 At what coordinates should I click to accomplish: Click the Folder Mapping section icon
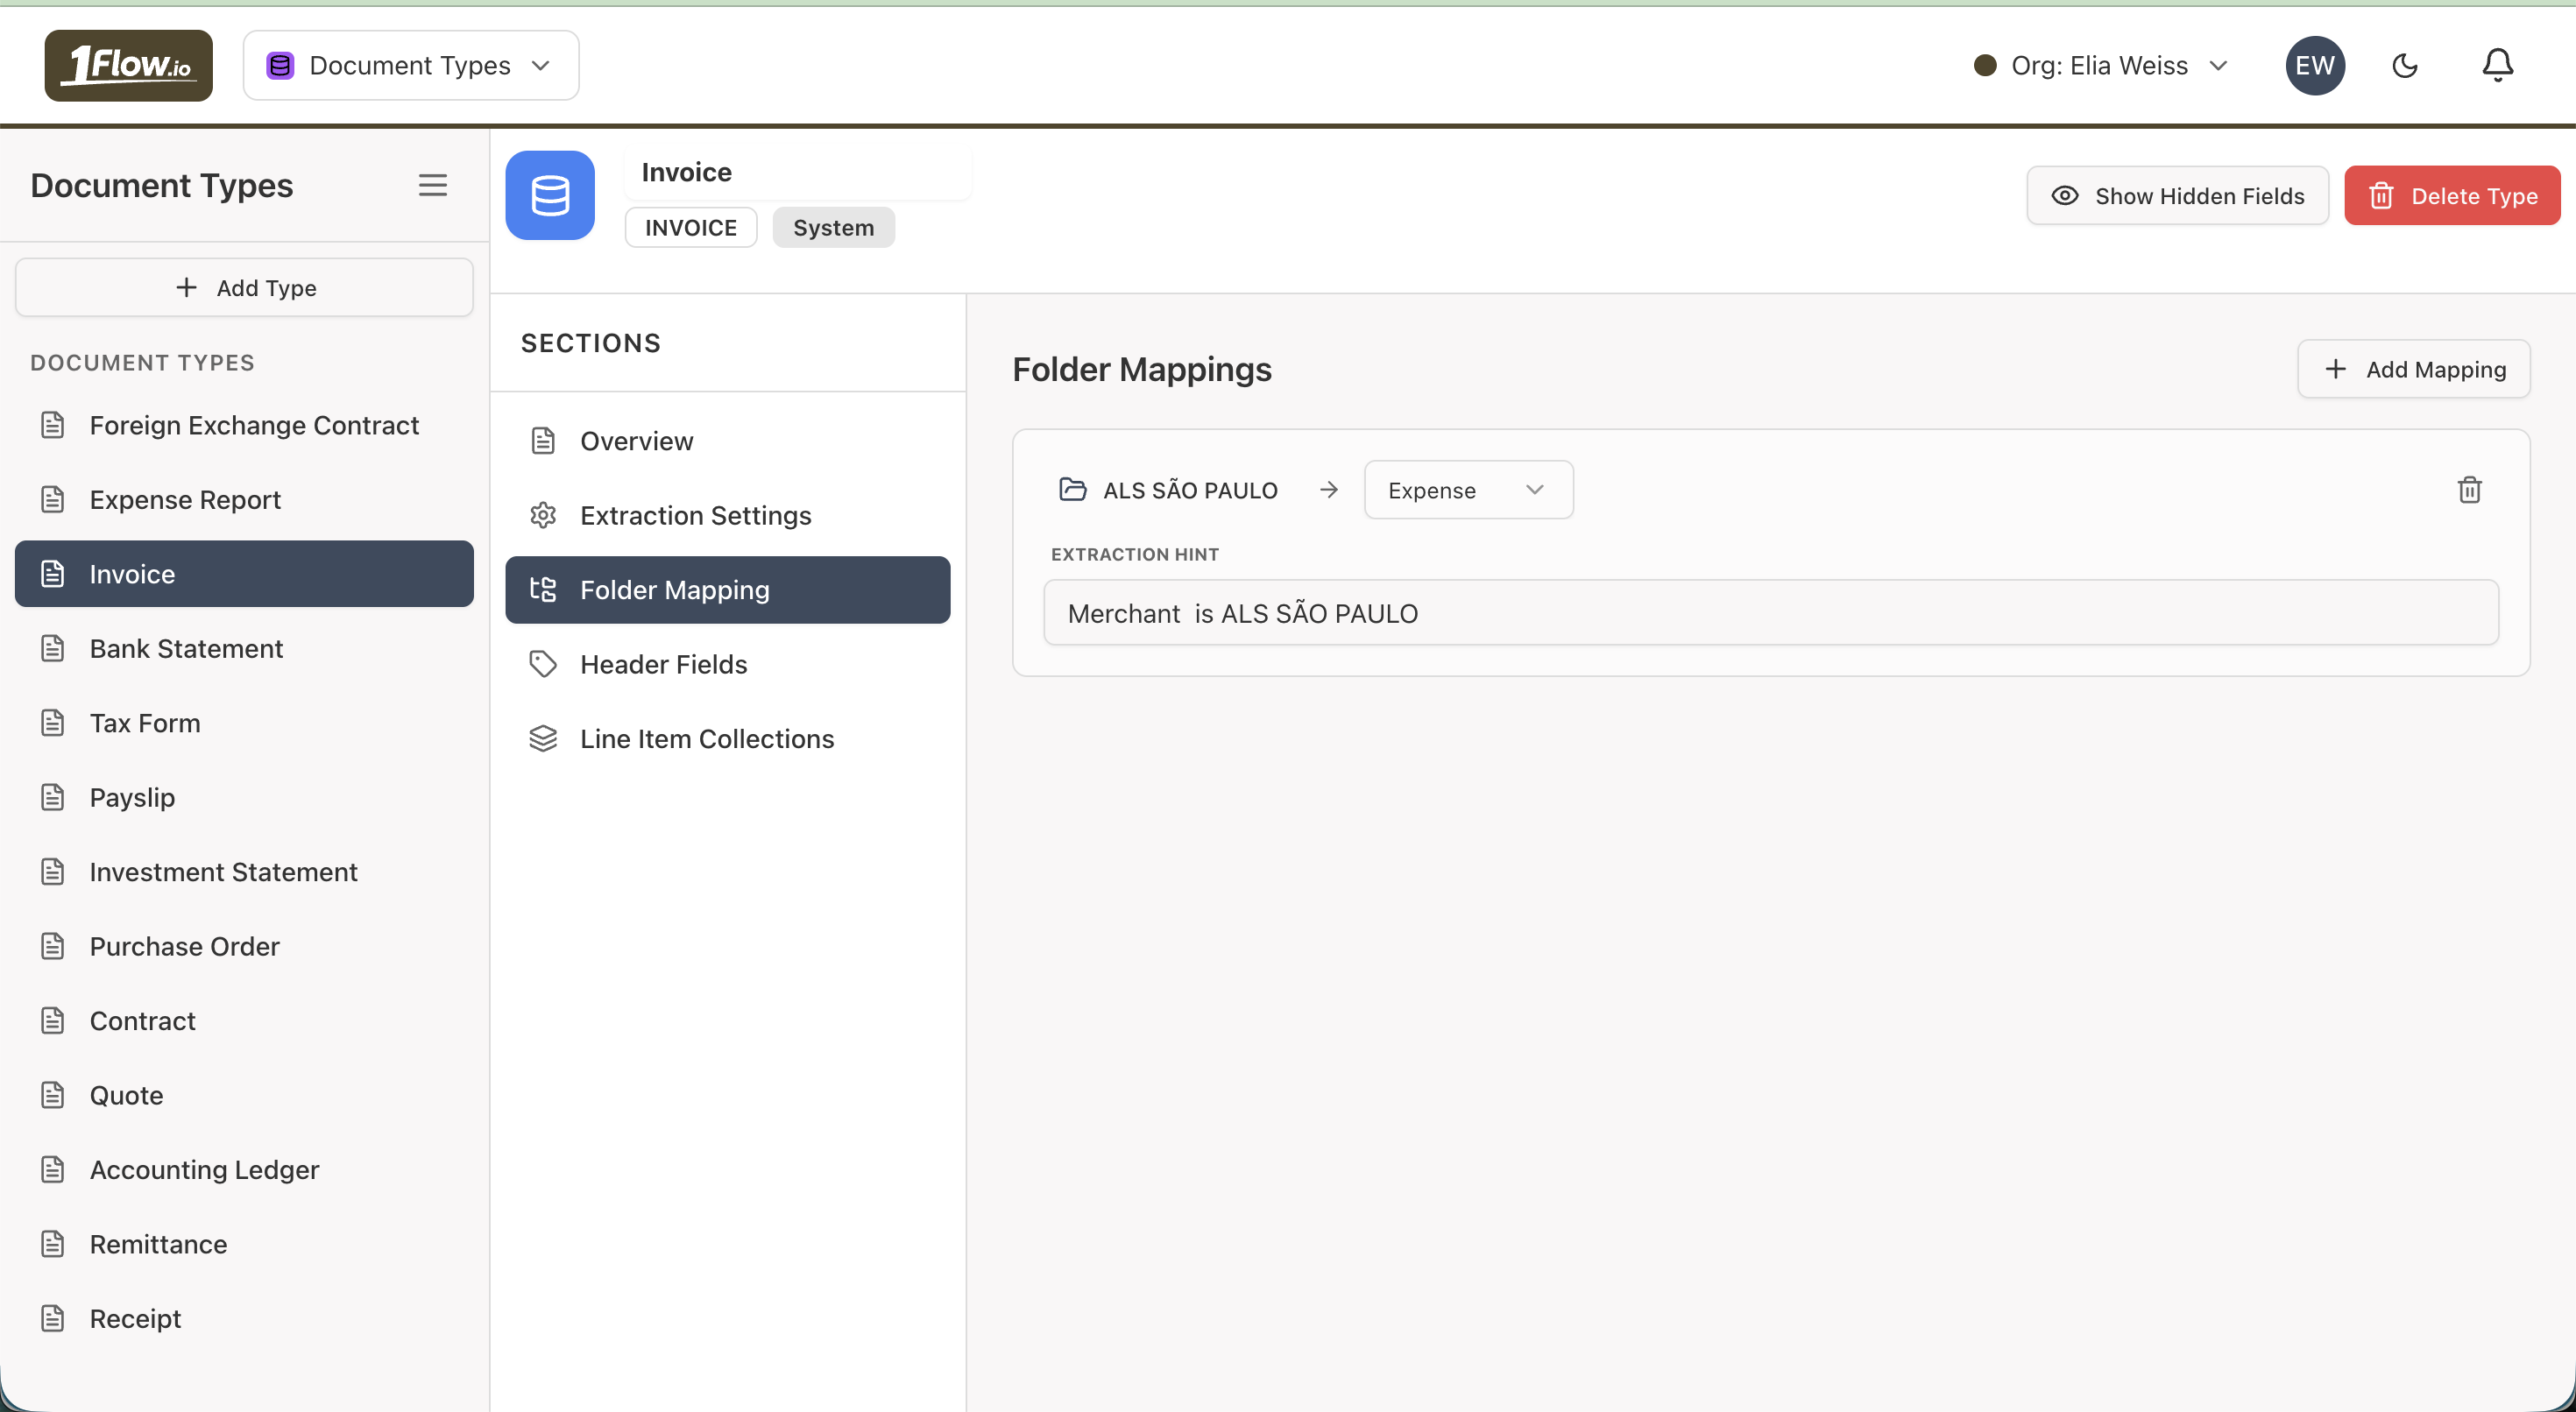(x=543, y=590)
